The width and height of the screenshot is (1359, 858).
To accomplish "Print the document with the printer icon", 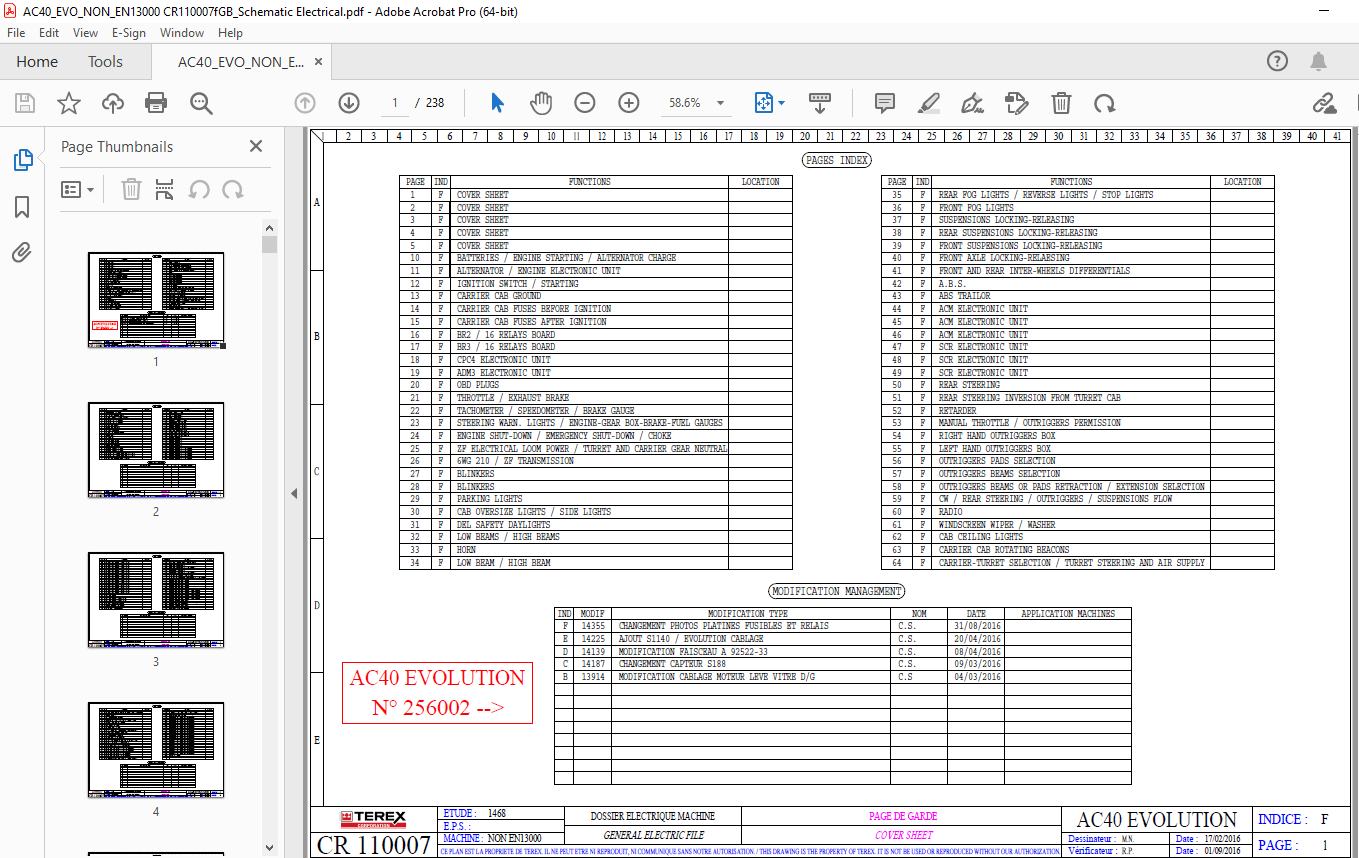I will [156, 103].
